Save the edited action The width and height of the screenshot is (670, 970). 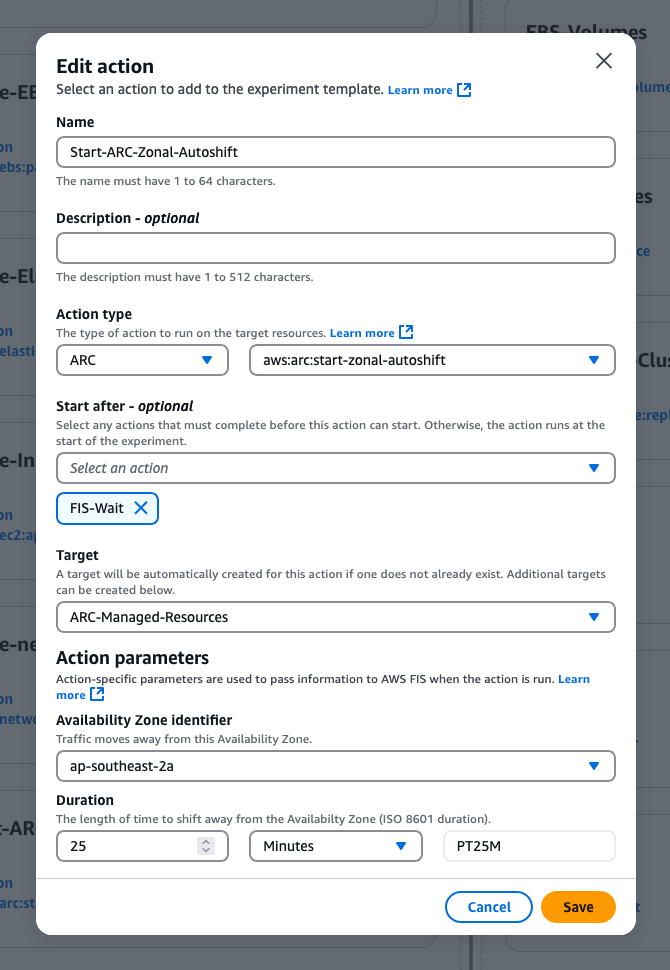[x=578, y=907]
